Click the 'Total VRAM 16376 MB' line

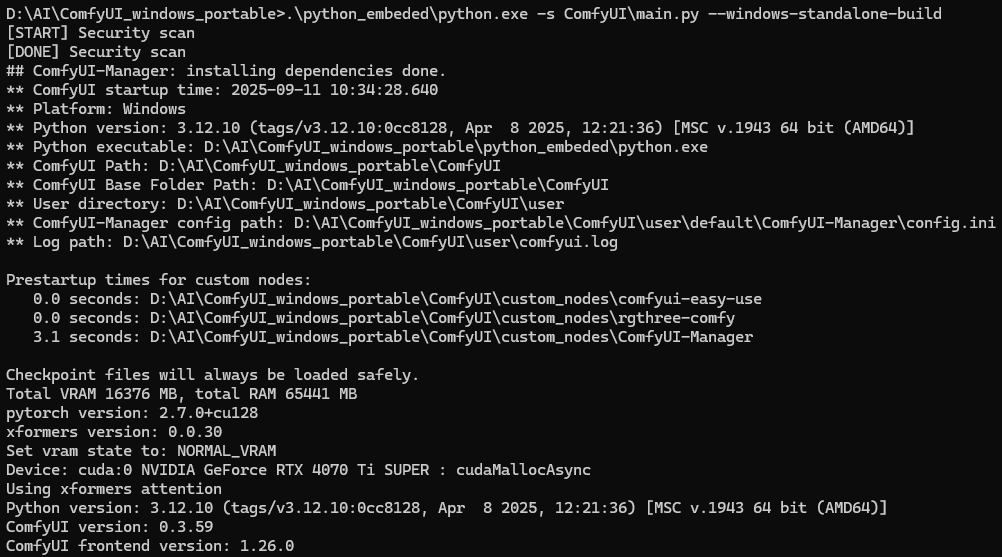pos(181,394)
